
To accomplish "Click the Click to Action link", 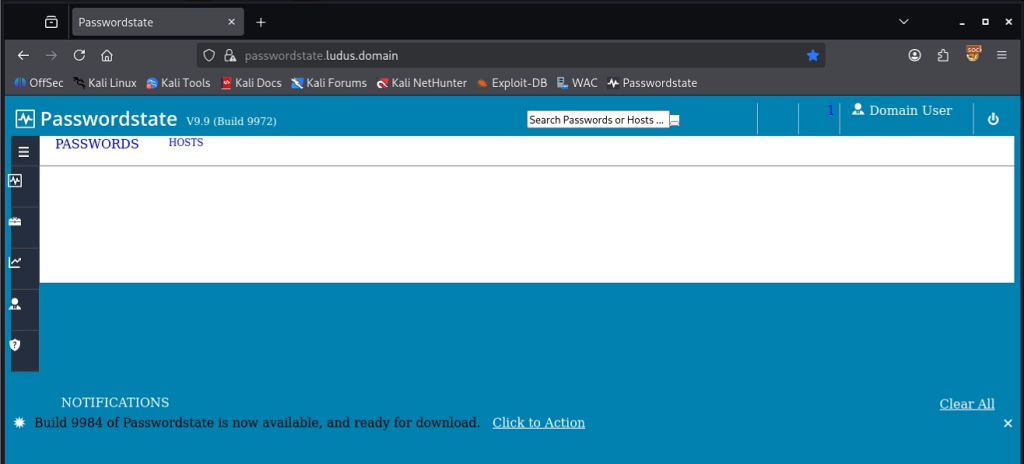I will [x=539, y=423].
